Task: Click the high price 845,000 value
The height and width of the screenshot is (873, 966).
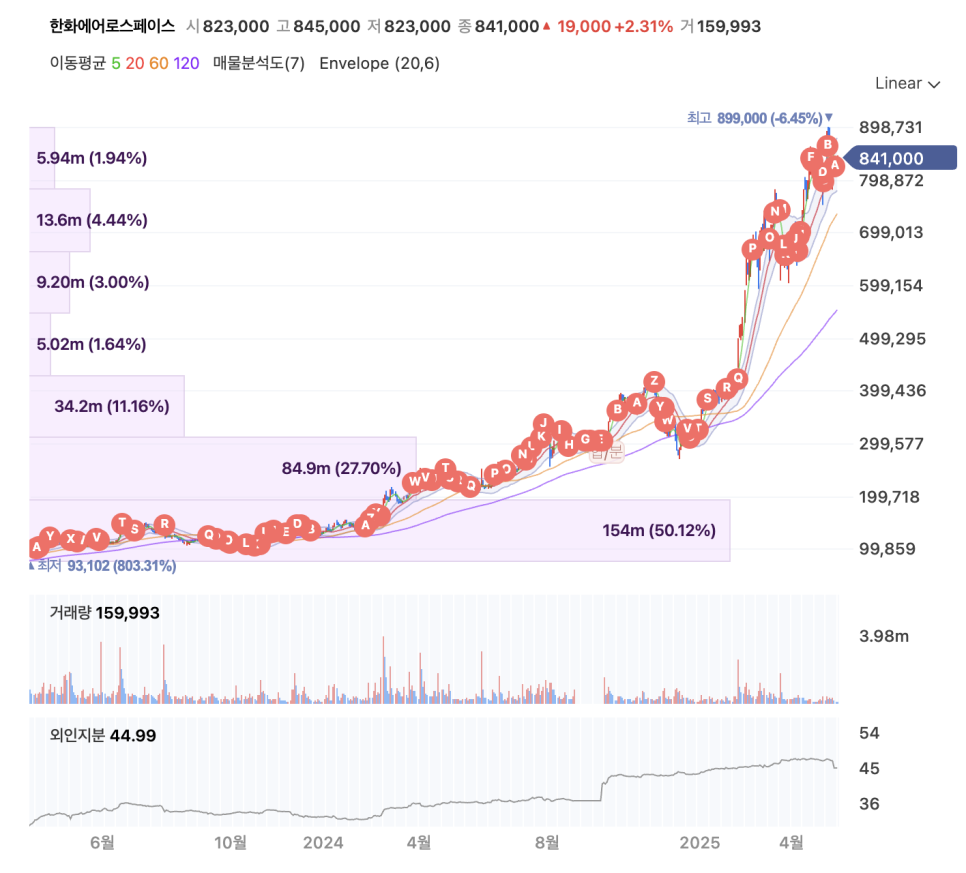Action: point(327,26)
